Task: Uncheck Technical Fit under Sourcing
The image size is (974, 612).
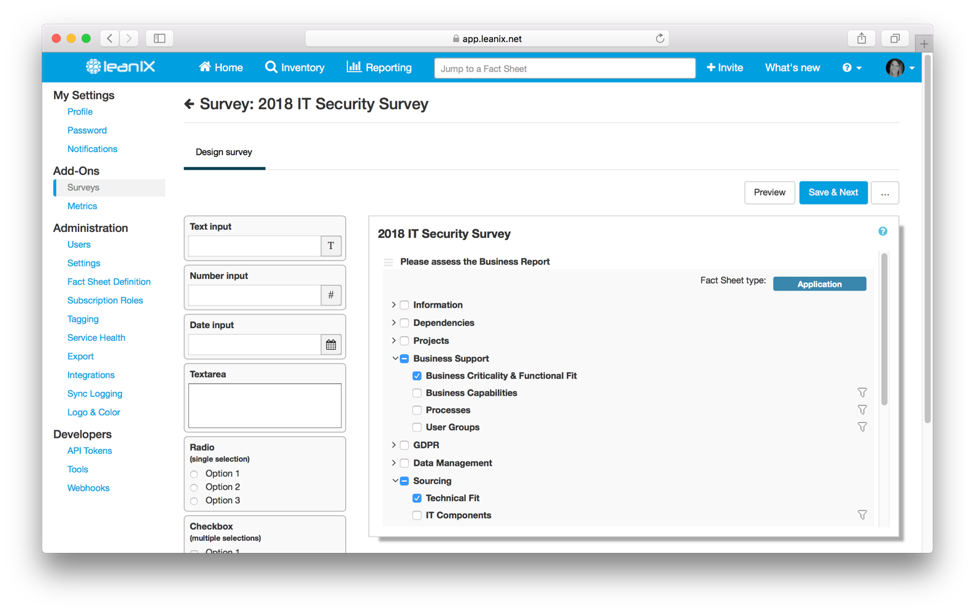Action: 416,497
